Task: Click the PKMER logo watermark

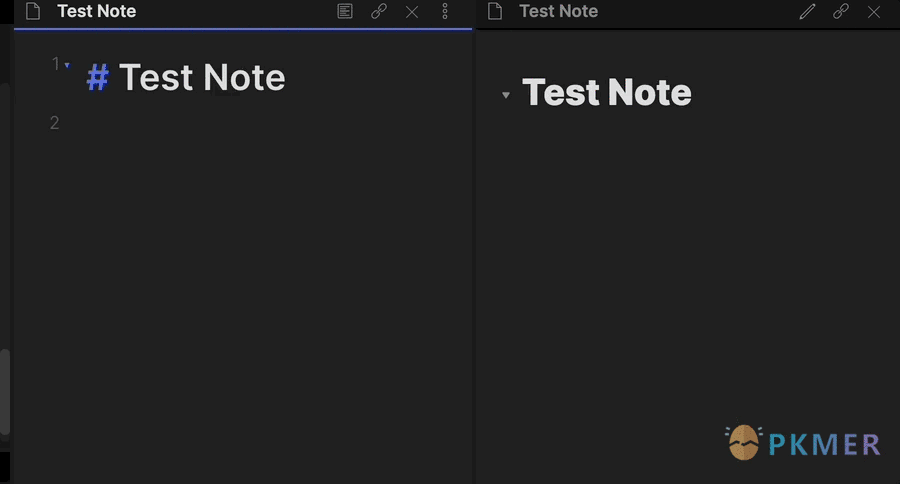Action: [802, 443]
